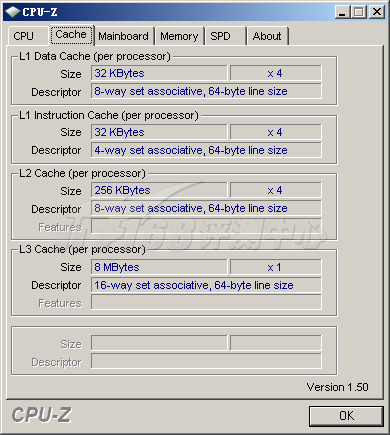This screenshot has height=435, width=390.
Task: Minimize the CPU-Z window
Action: point(342,12)
